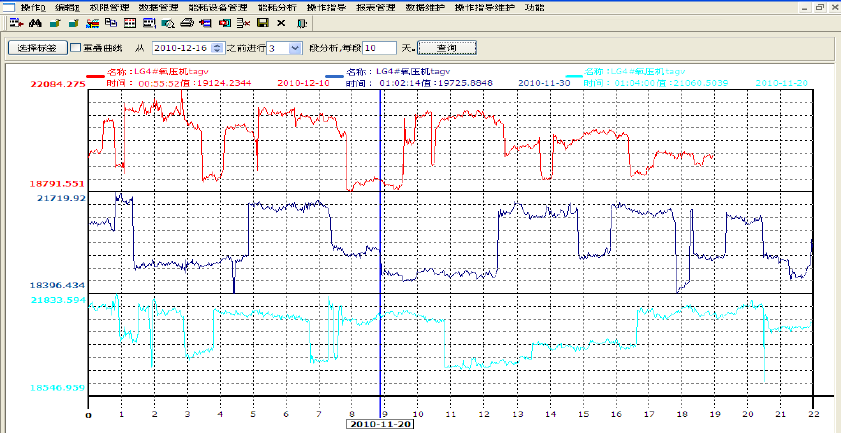Click the floppy disk save icon
The image size is (841, 433).
[262, 22]
